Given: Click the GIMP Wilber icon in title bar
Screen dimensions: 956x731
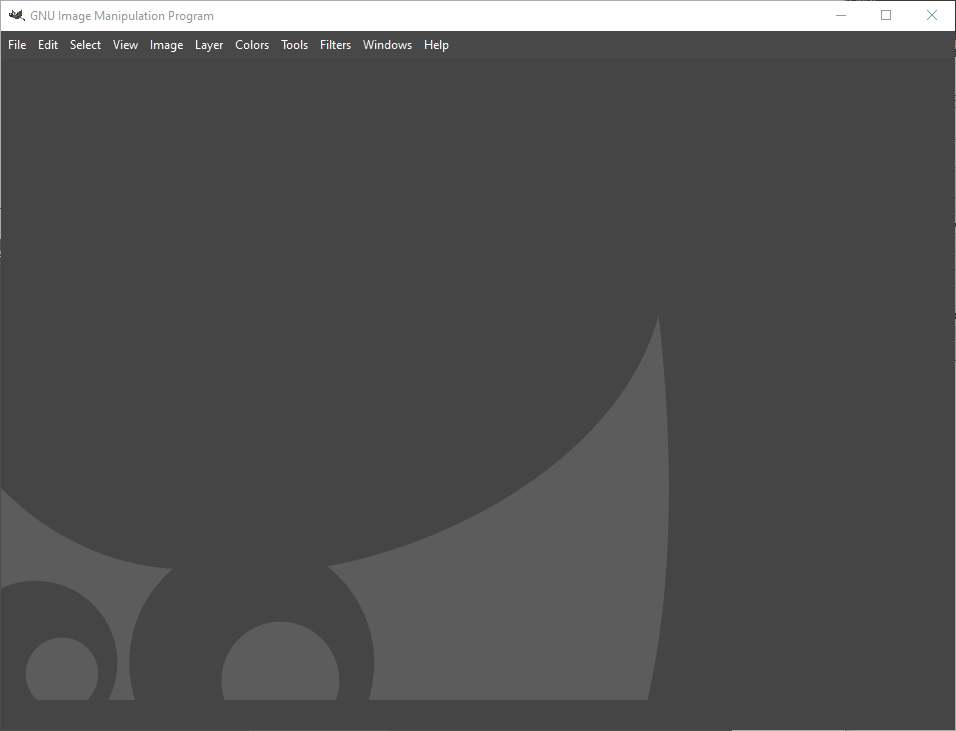Looking at the screenshot, I should click(16, 15).
